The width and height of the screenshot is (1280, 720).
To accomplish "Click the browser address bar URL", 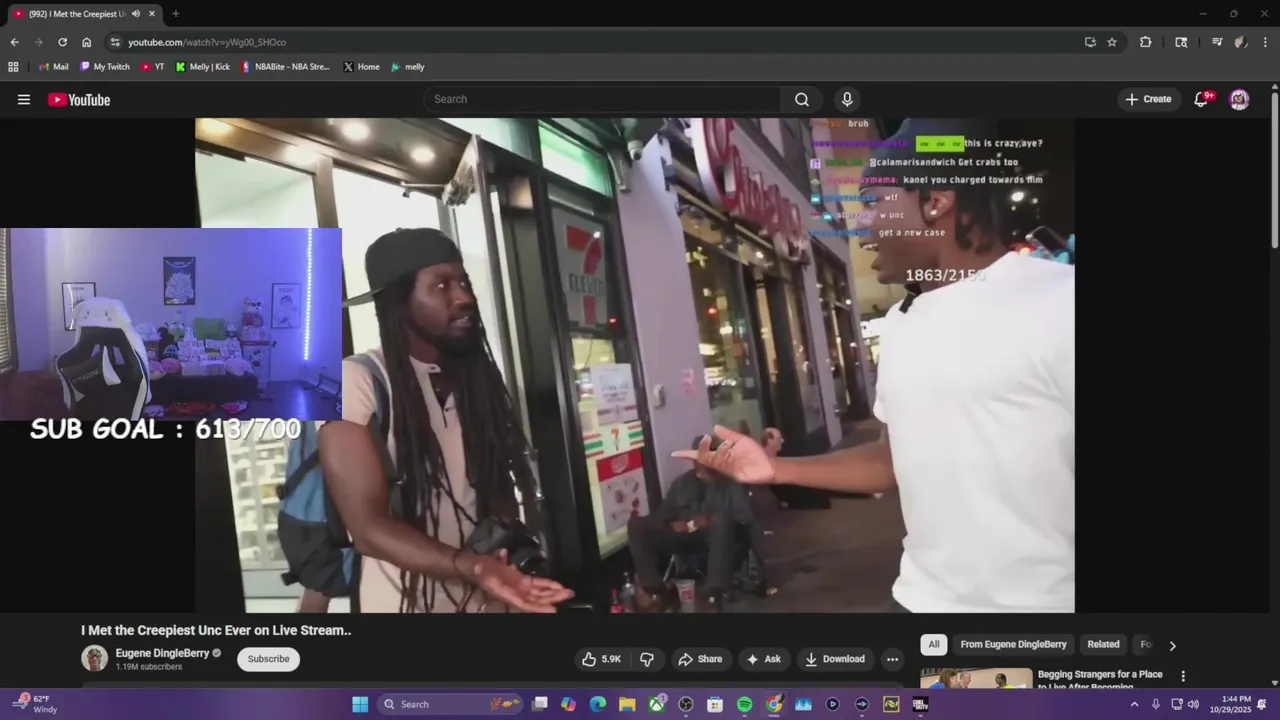I will coord(207,42).
